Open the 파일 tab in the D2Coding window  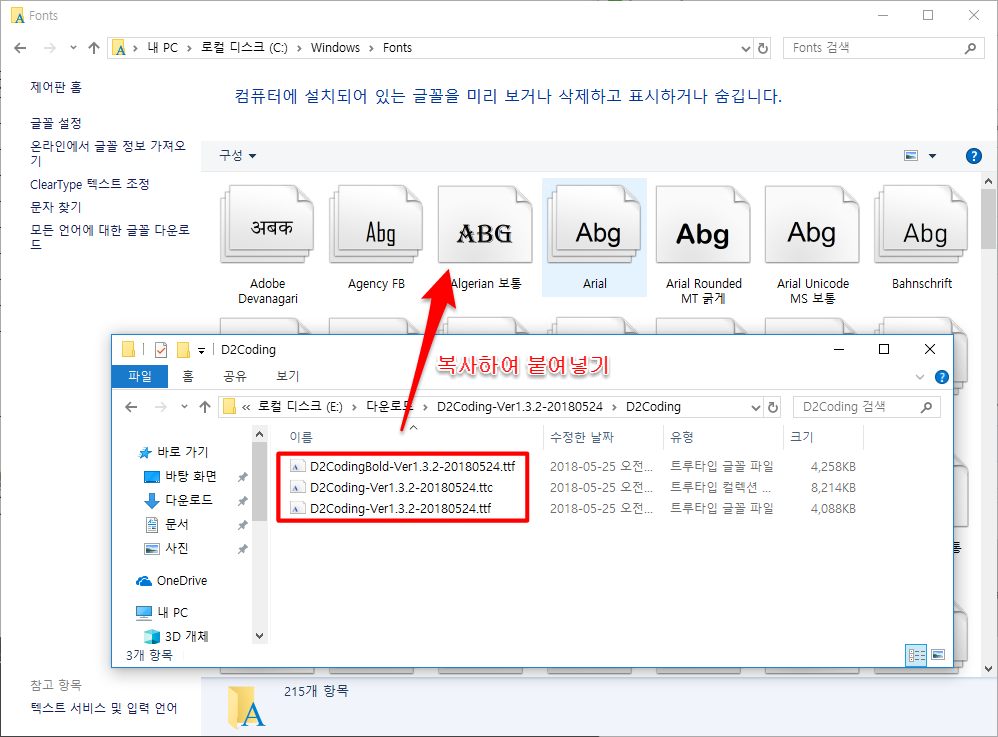[x=140, y=376]
